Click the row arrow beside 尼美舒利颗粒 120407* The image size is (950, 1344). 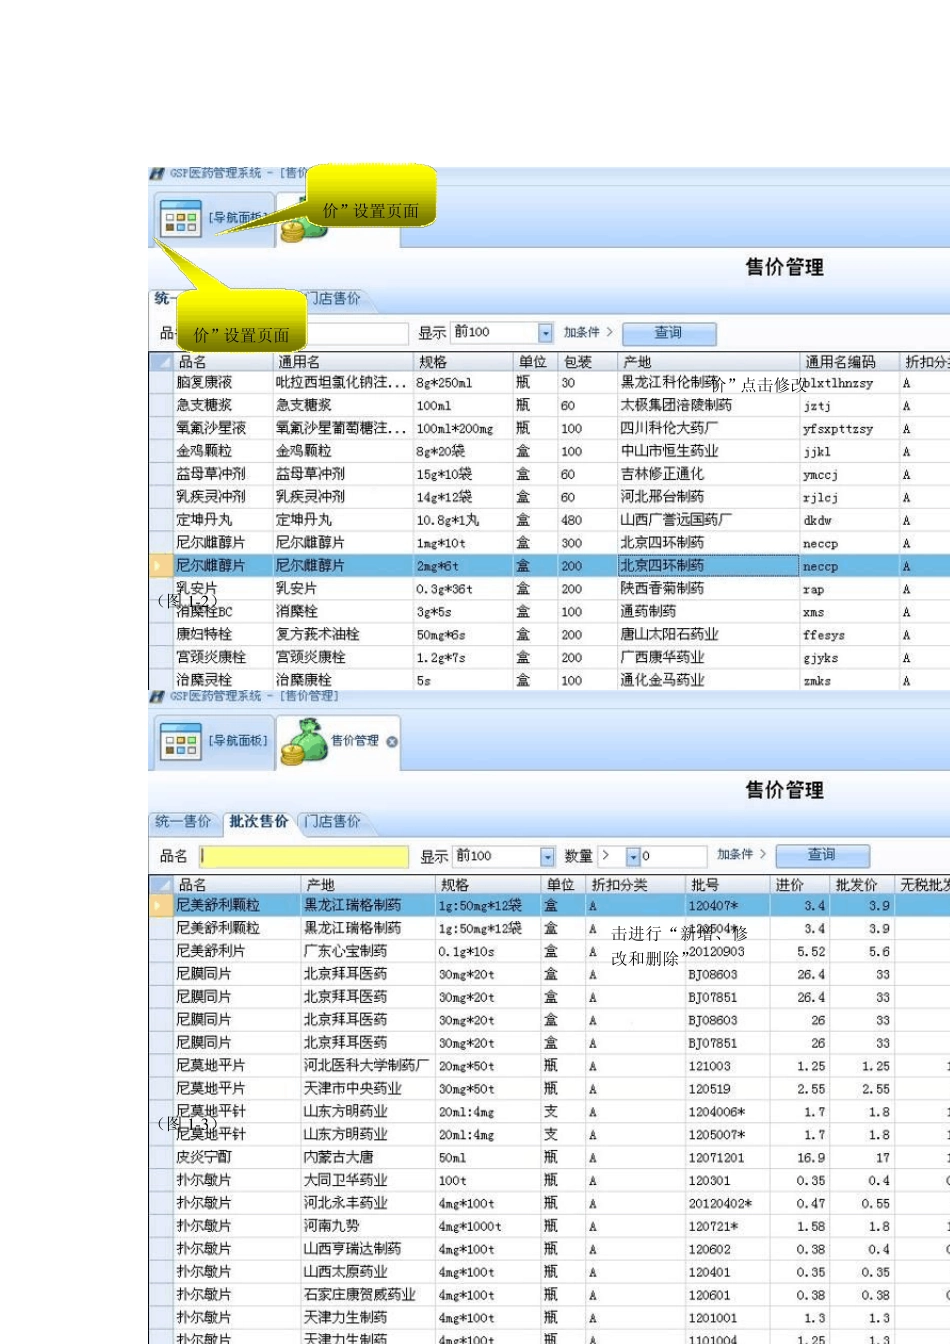(159, 906)
